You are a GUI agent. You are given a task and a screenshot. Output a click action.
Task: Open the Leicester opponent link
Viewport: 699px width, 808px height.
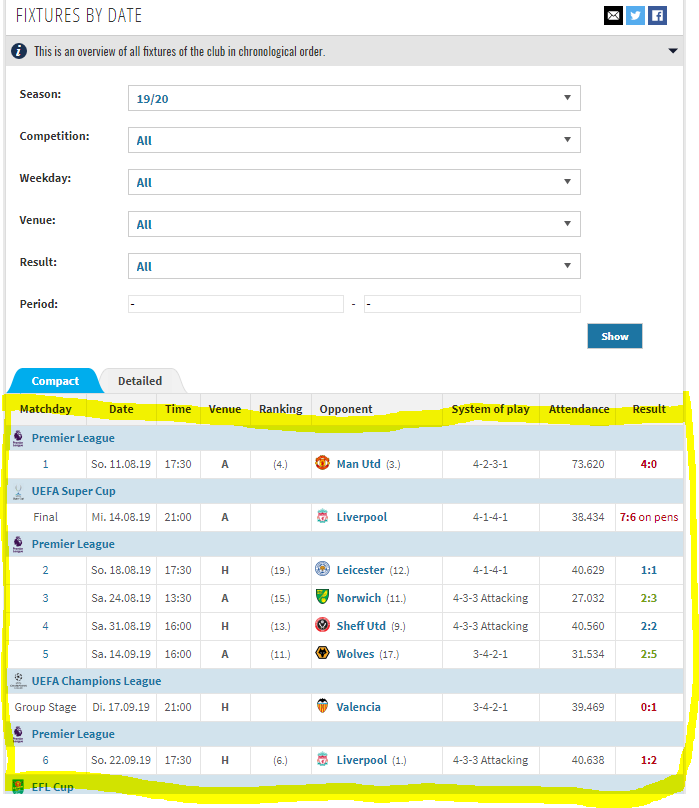[x=360, y=570]
